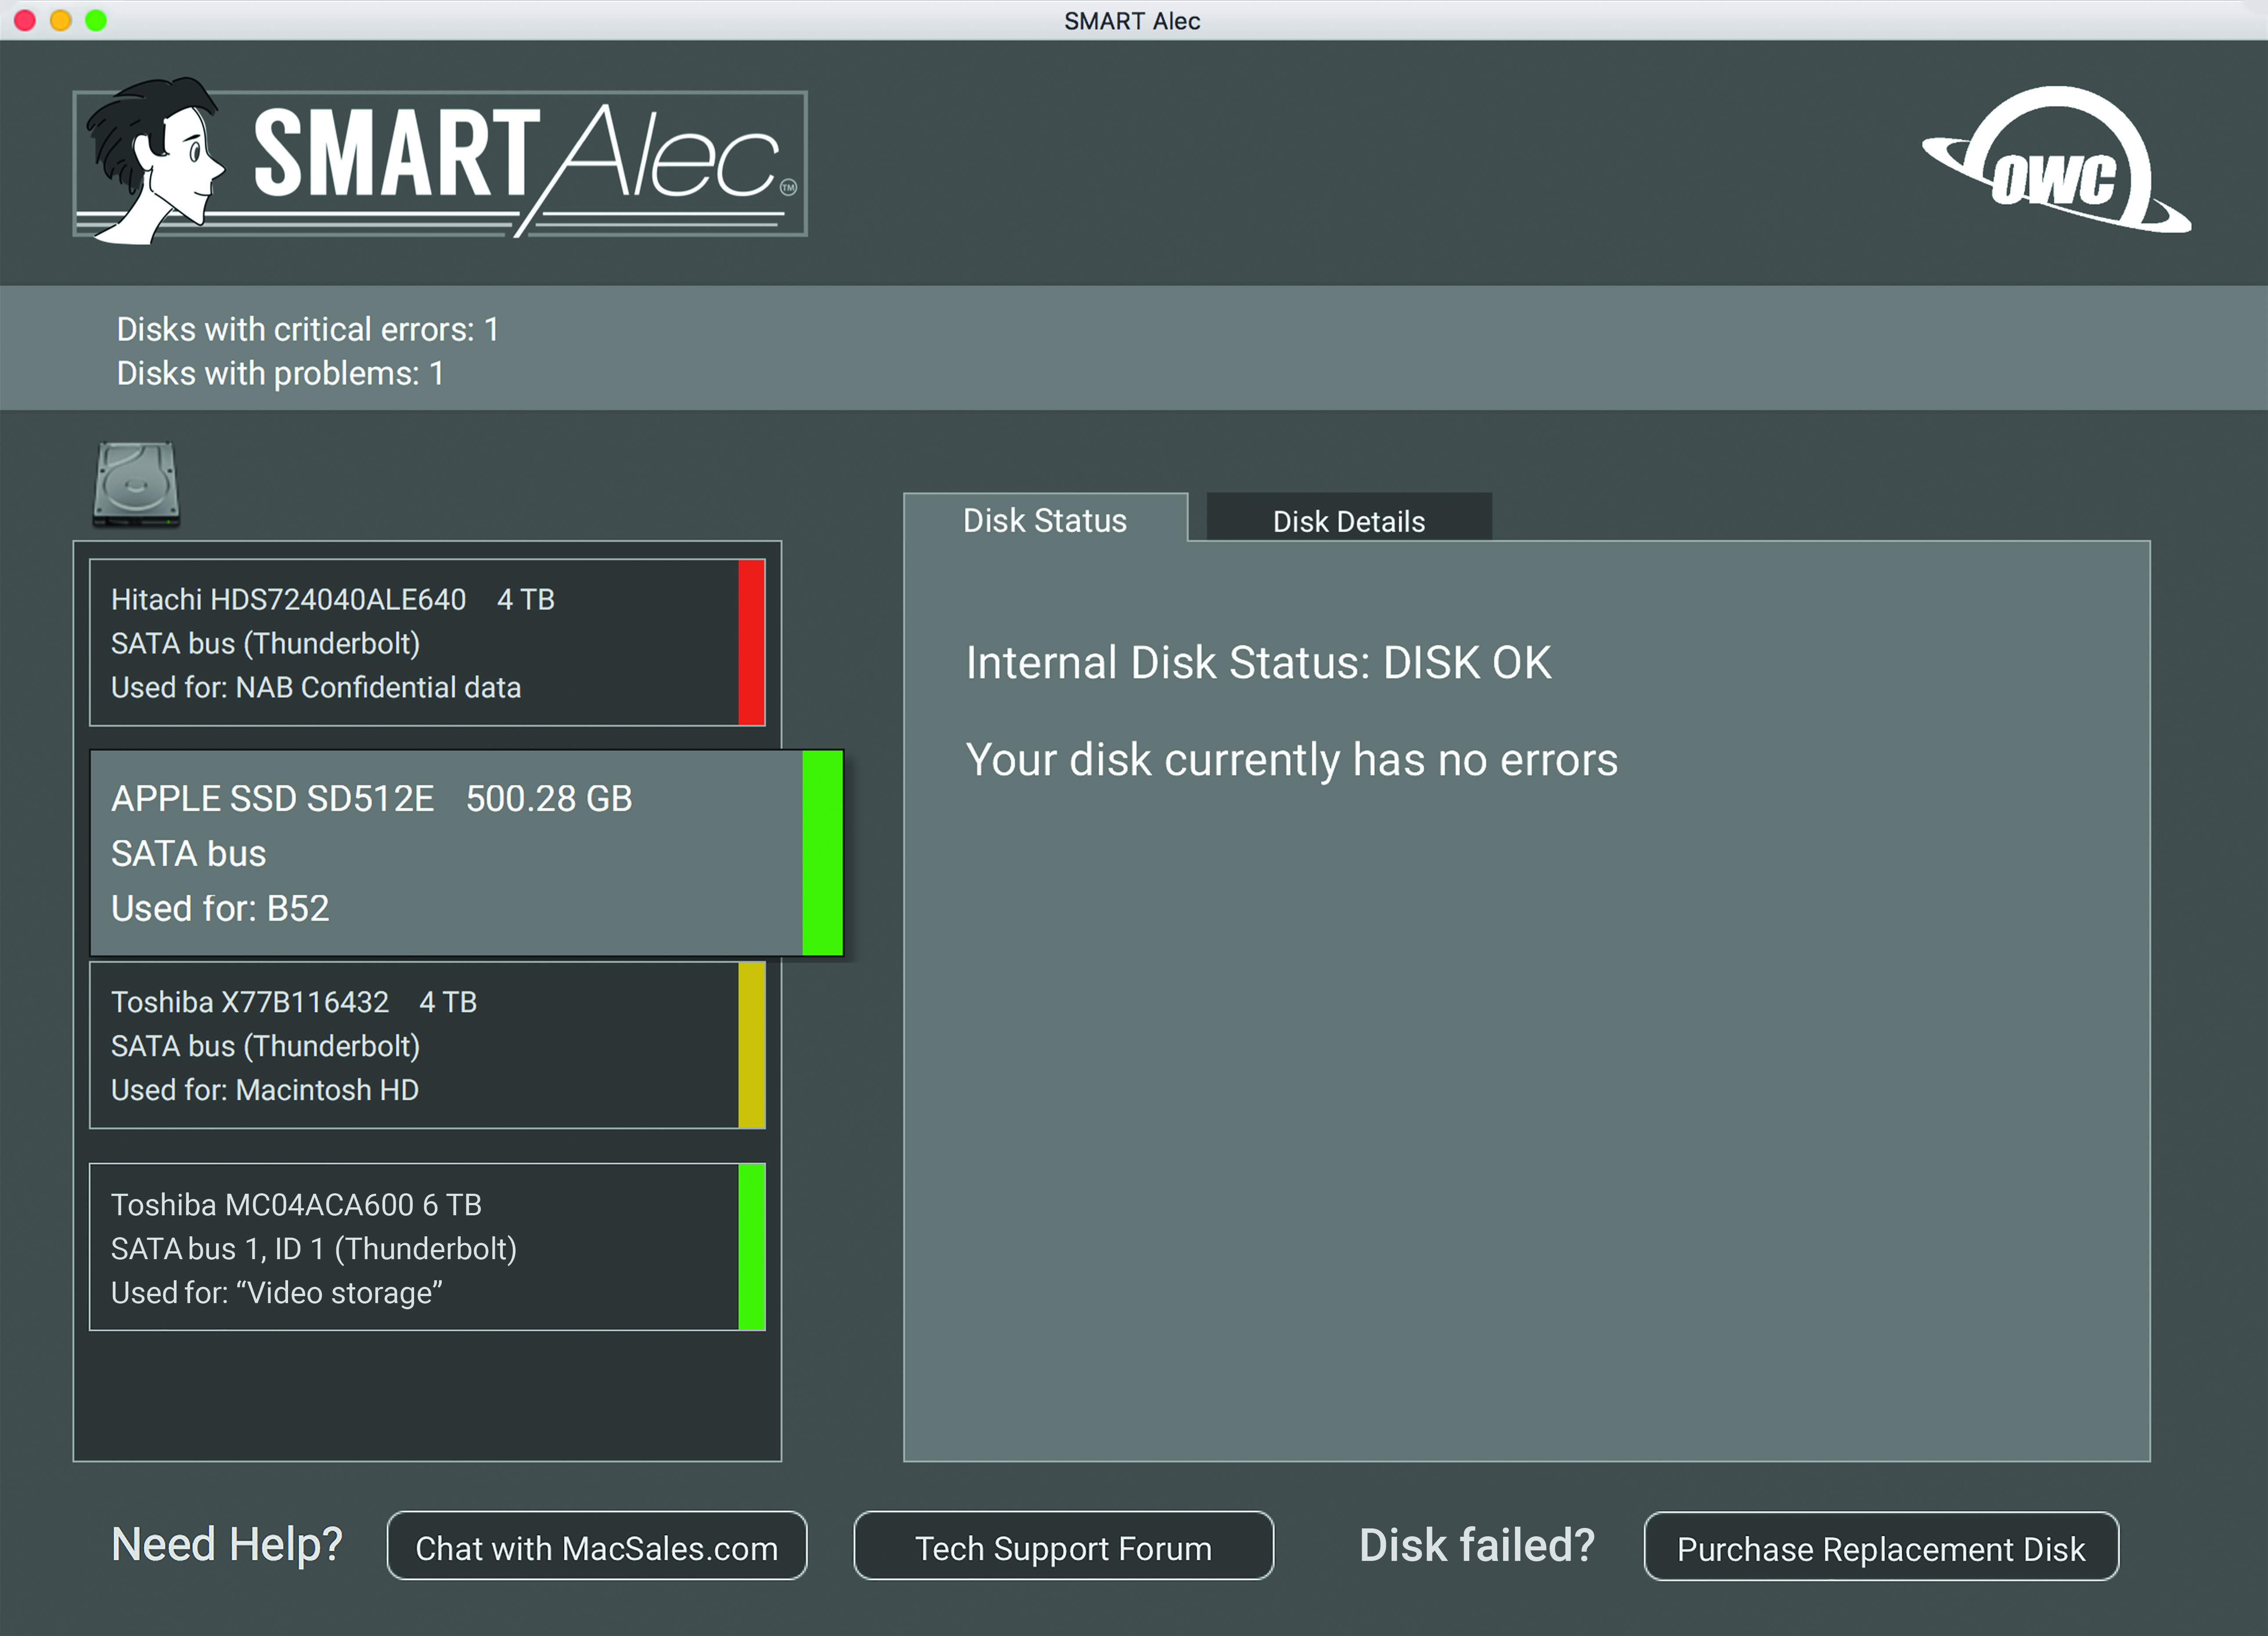This screenshot has width=2268, height=1636.
Task: Click the 'Disk failed?' label
Action: 1477,1545
